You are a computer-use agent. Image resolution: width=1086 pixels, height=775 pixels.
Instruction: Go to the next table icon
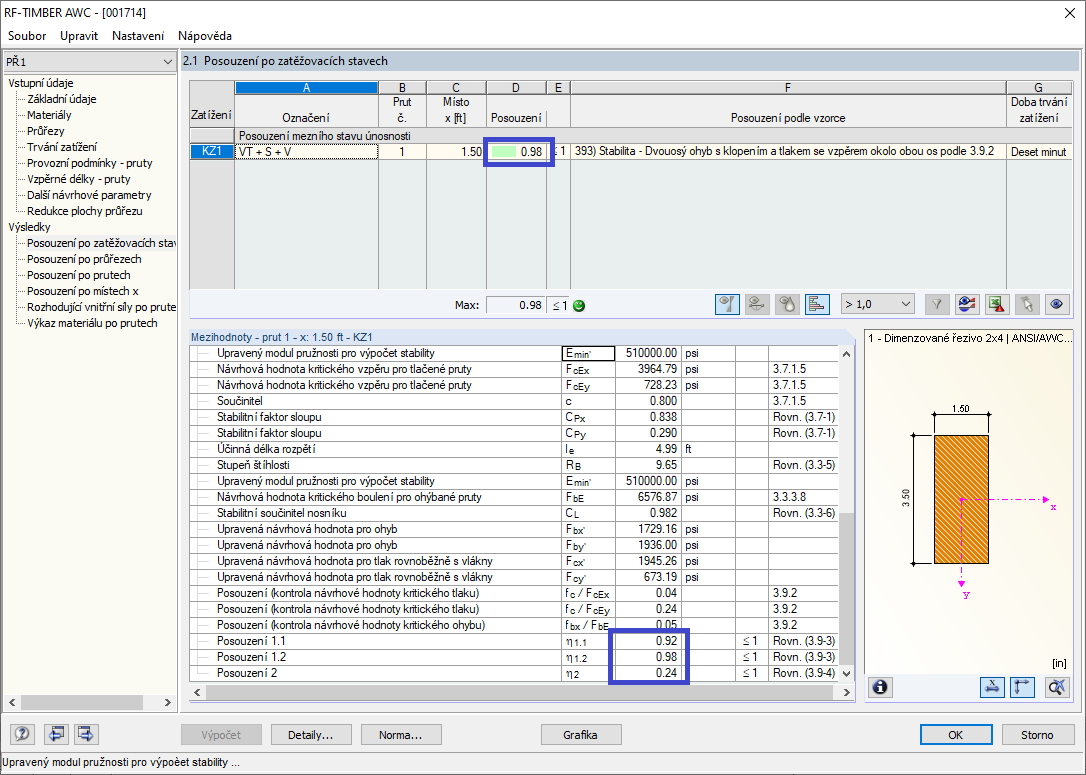tap(86, 733)
